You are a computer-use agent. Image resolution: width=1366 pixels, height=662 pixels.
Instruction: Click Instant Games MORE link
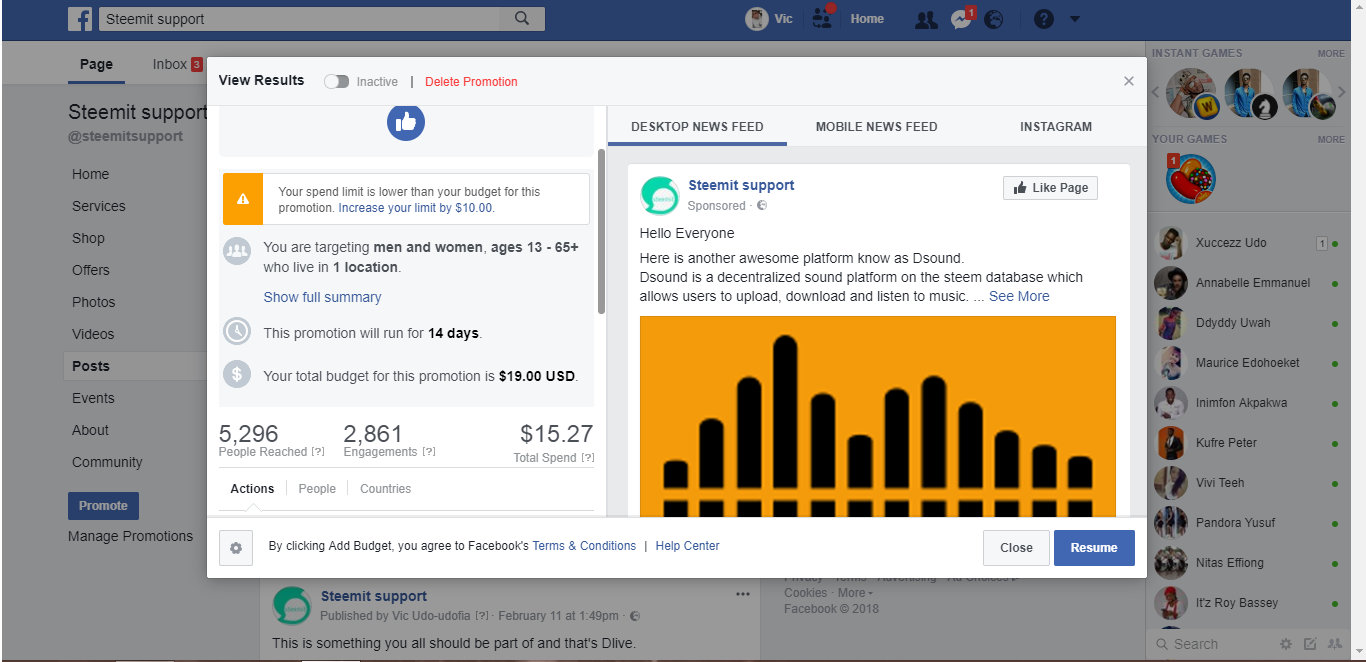tap(1331, 54)
